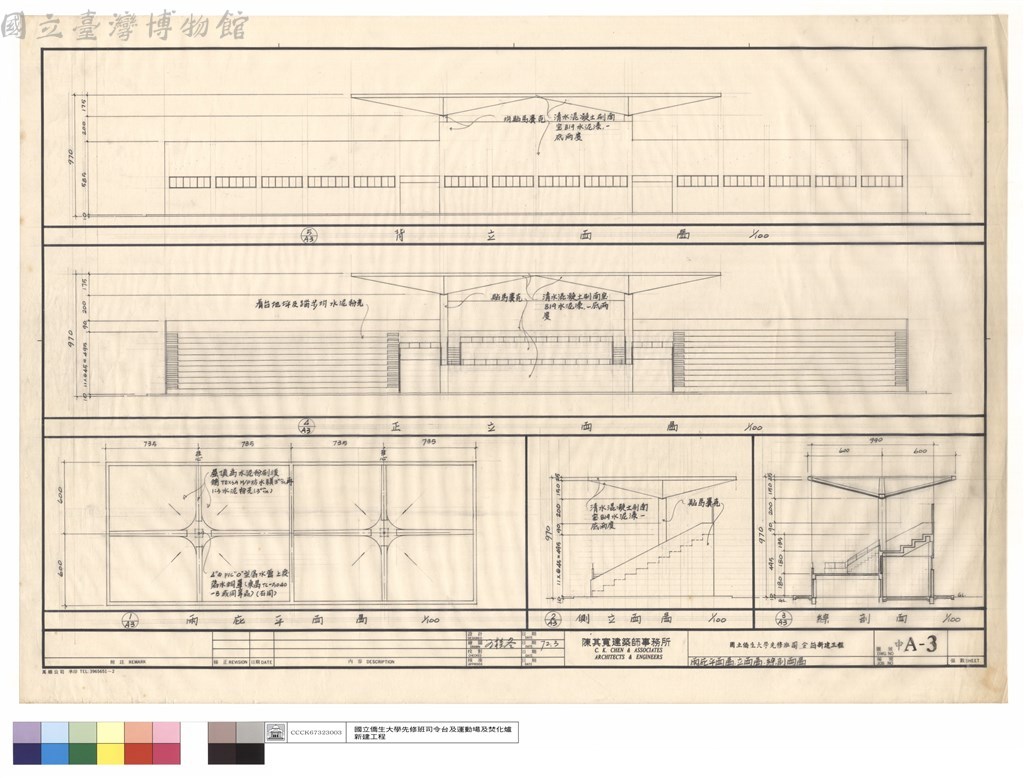The height and width of the screenshot is (778, 1024).
Task: Click the text C. K. CHEN & ASSOCIATES
Action: pyautogui.click(x=628, y=651)
